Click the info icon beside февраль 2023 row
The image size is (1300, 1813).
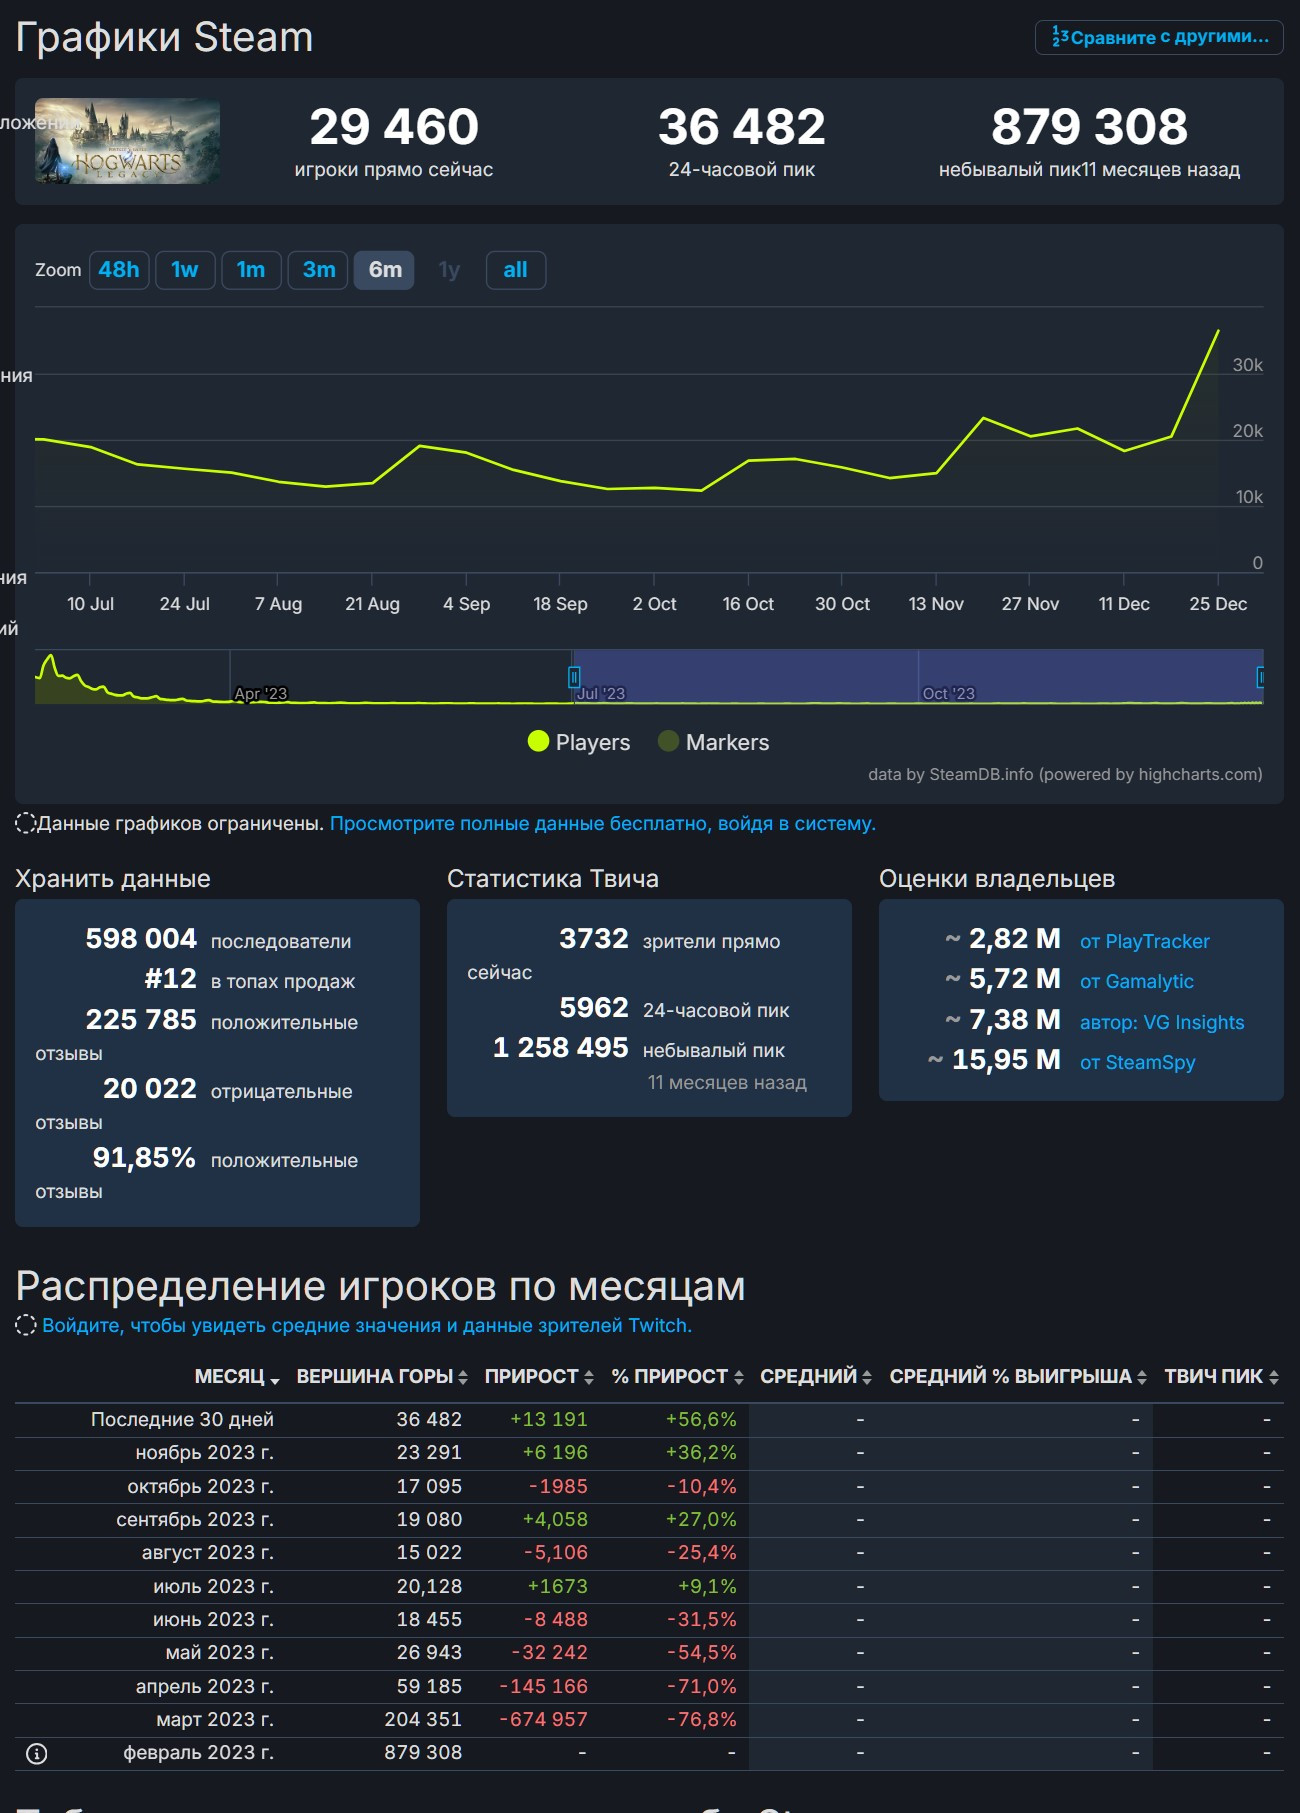point(37,1753)
